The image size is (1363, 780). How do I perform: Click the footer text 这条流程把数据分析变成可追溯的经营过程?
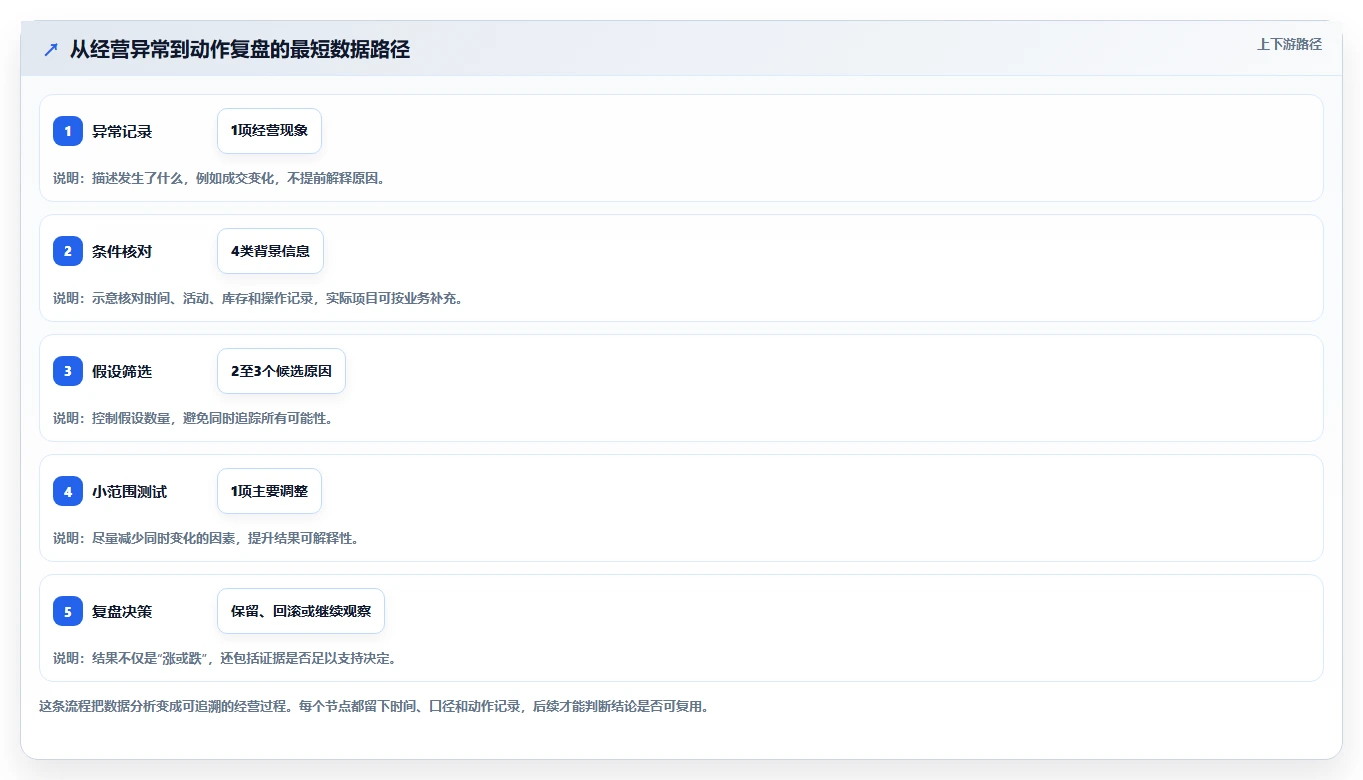(165, 706)
